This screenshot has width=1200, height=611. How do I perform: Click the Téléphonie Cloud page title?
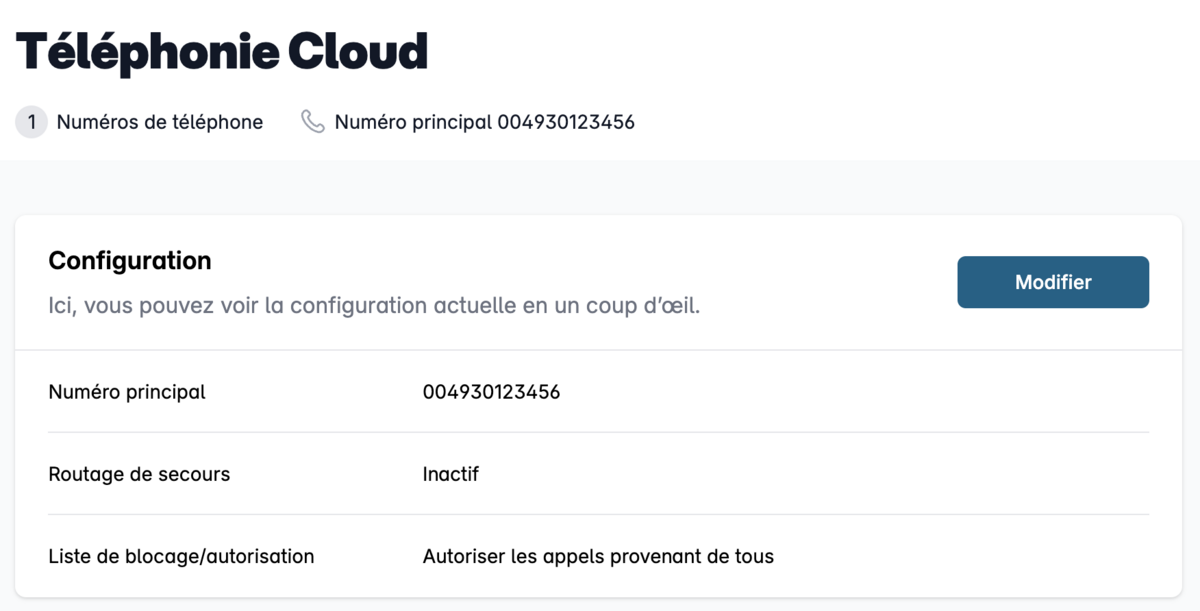click(x=222, y=52)
